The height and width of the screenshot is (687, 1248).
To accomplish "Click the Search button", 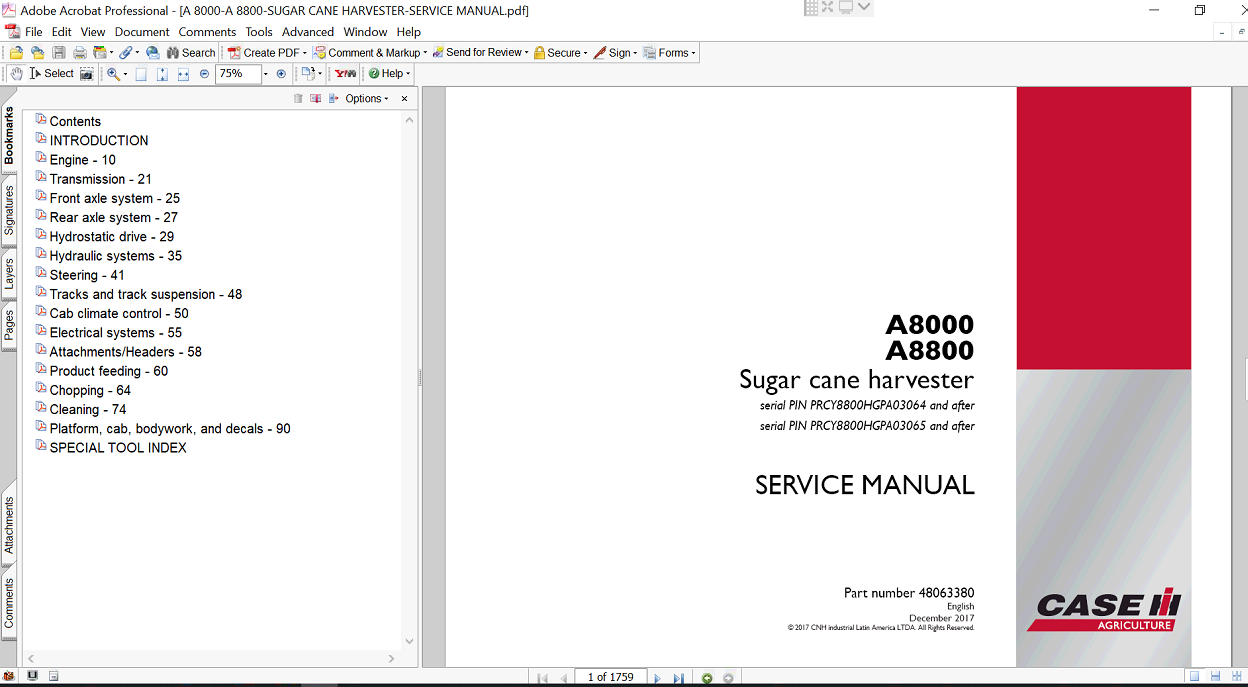I will 191,53.
